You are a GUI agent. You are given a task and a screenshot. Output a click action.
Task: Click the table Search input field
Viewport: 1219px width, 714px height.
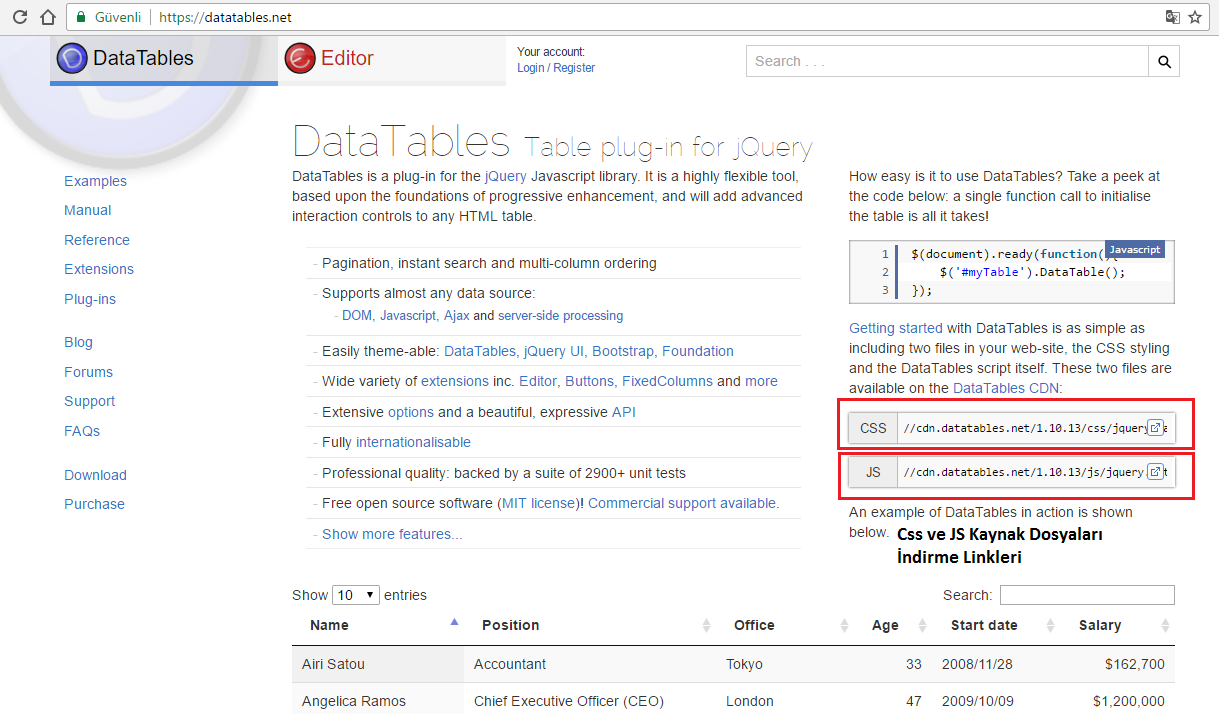coord(1086,594)
